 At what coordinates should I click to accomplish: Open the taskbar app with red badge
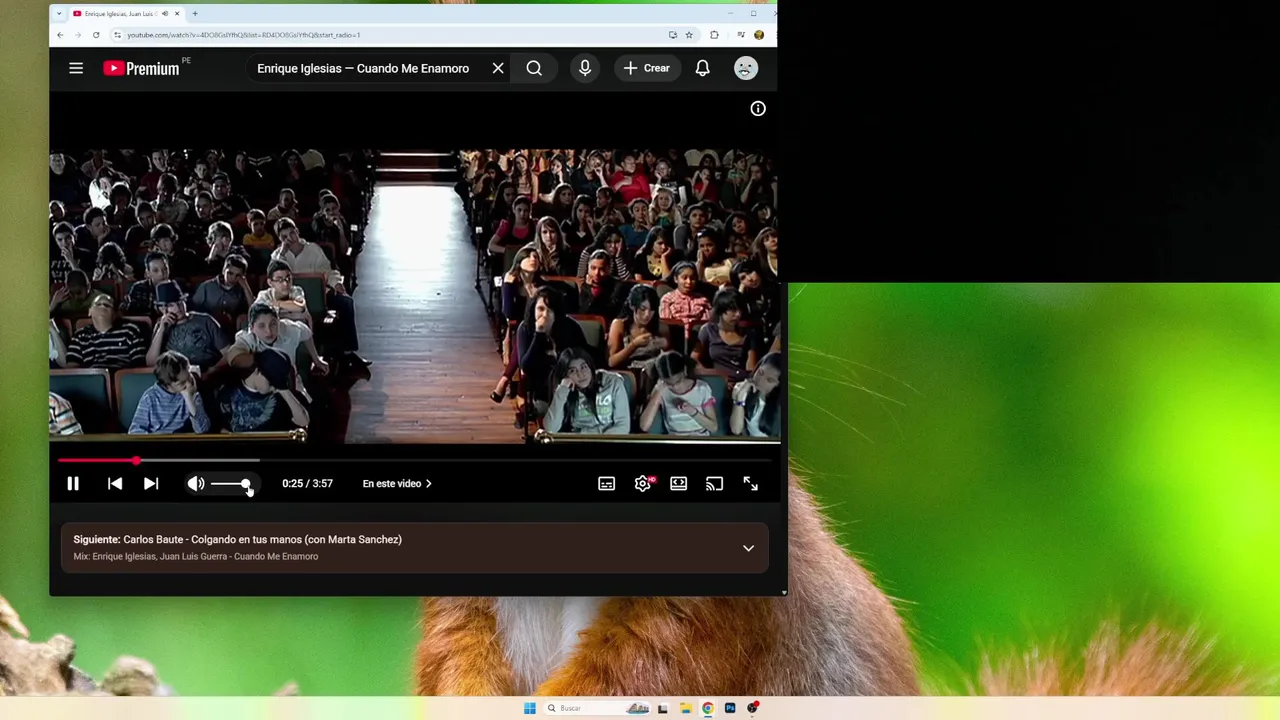[x=753, y=708]
